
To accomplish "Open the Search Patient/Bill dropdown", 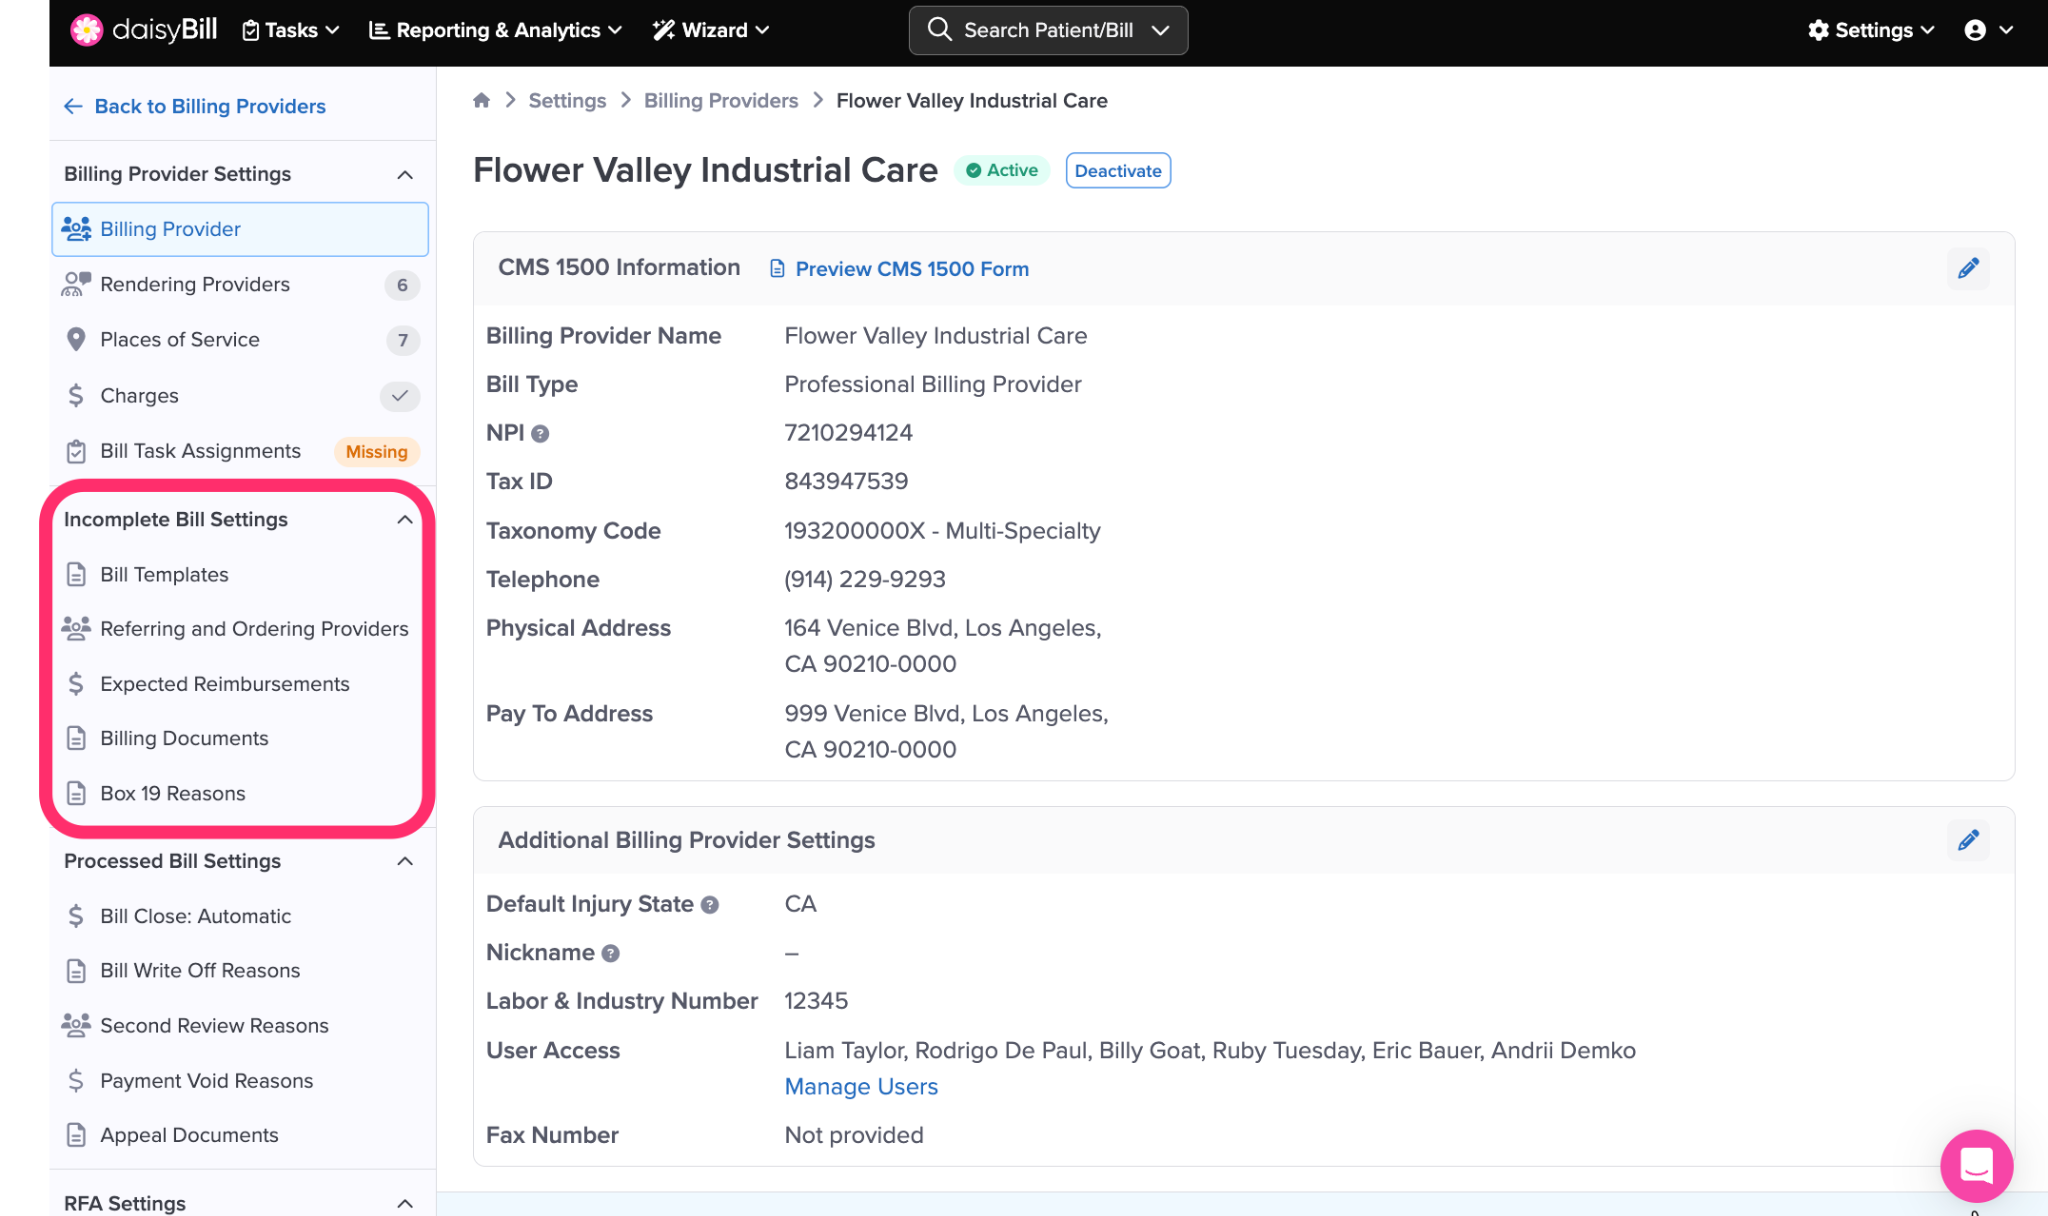I will (x=1160, y=30).
